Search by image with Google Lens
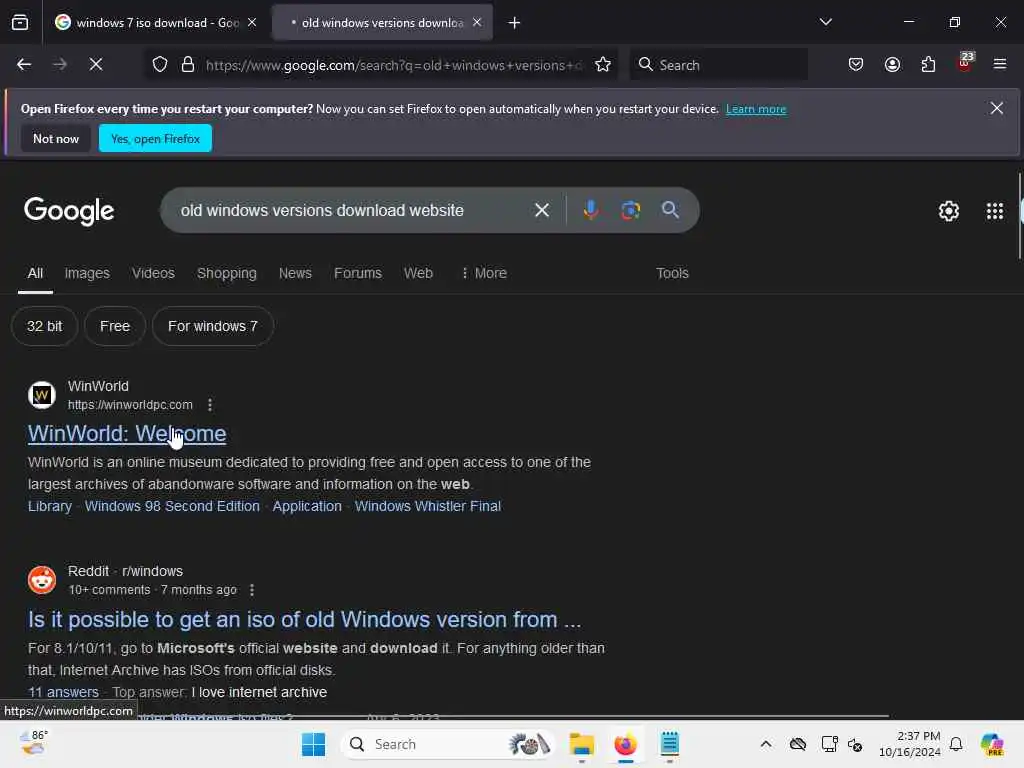The image size is (1024, 768). (x=631, y=210)
